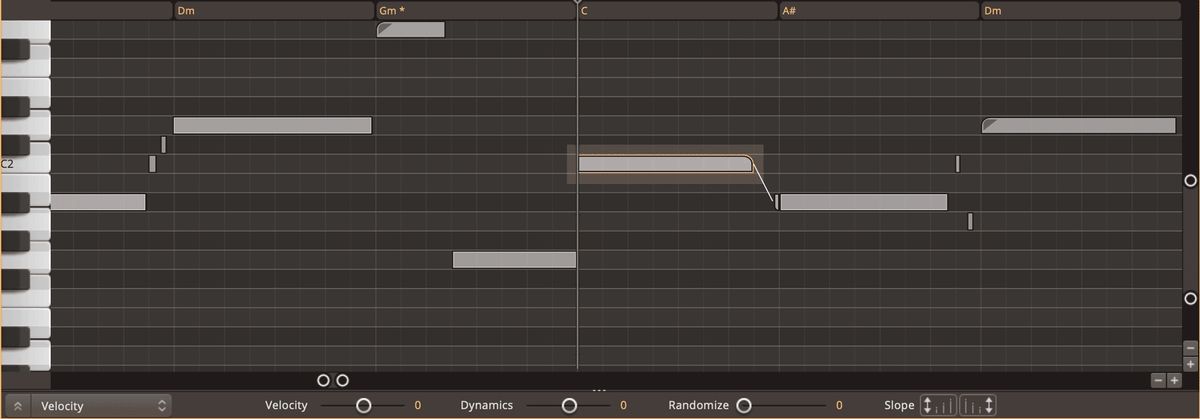Select the long note under first Dm chord
This screenshot has width=1200, height=419.
(x=272, y=126)
